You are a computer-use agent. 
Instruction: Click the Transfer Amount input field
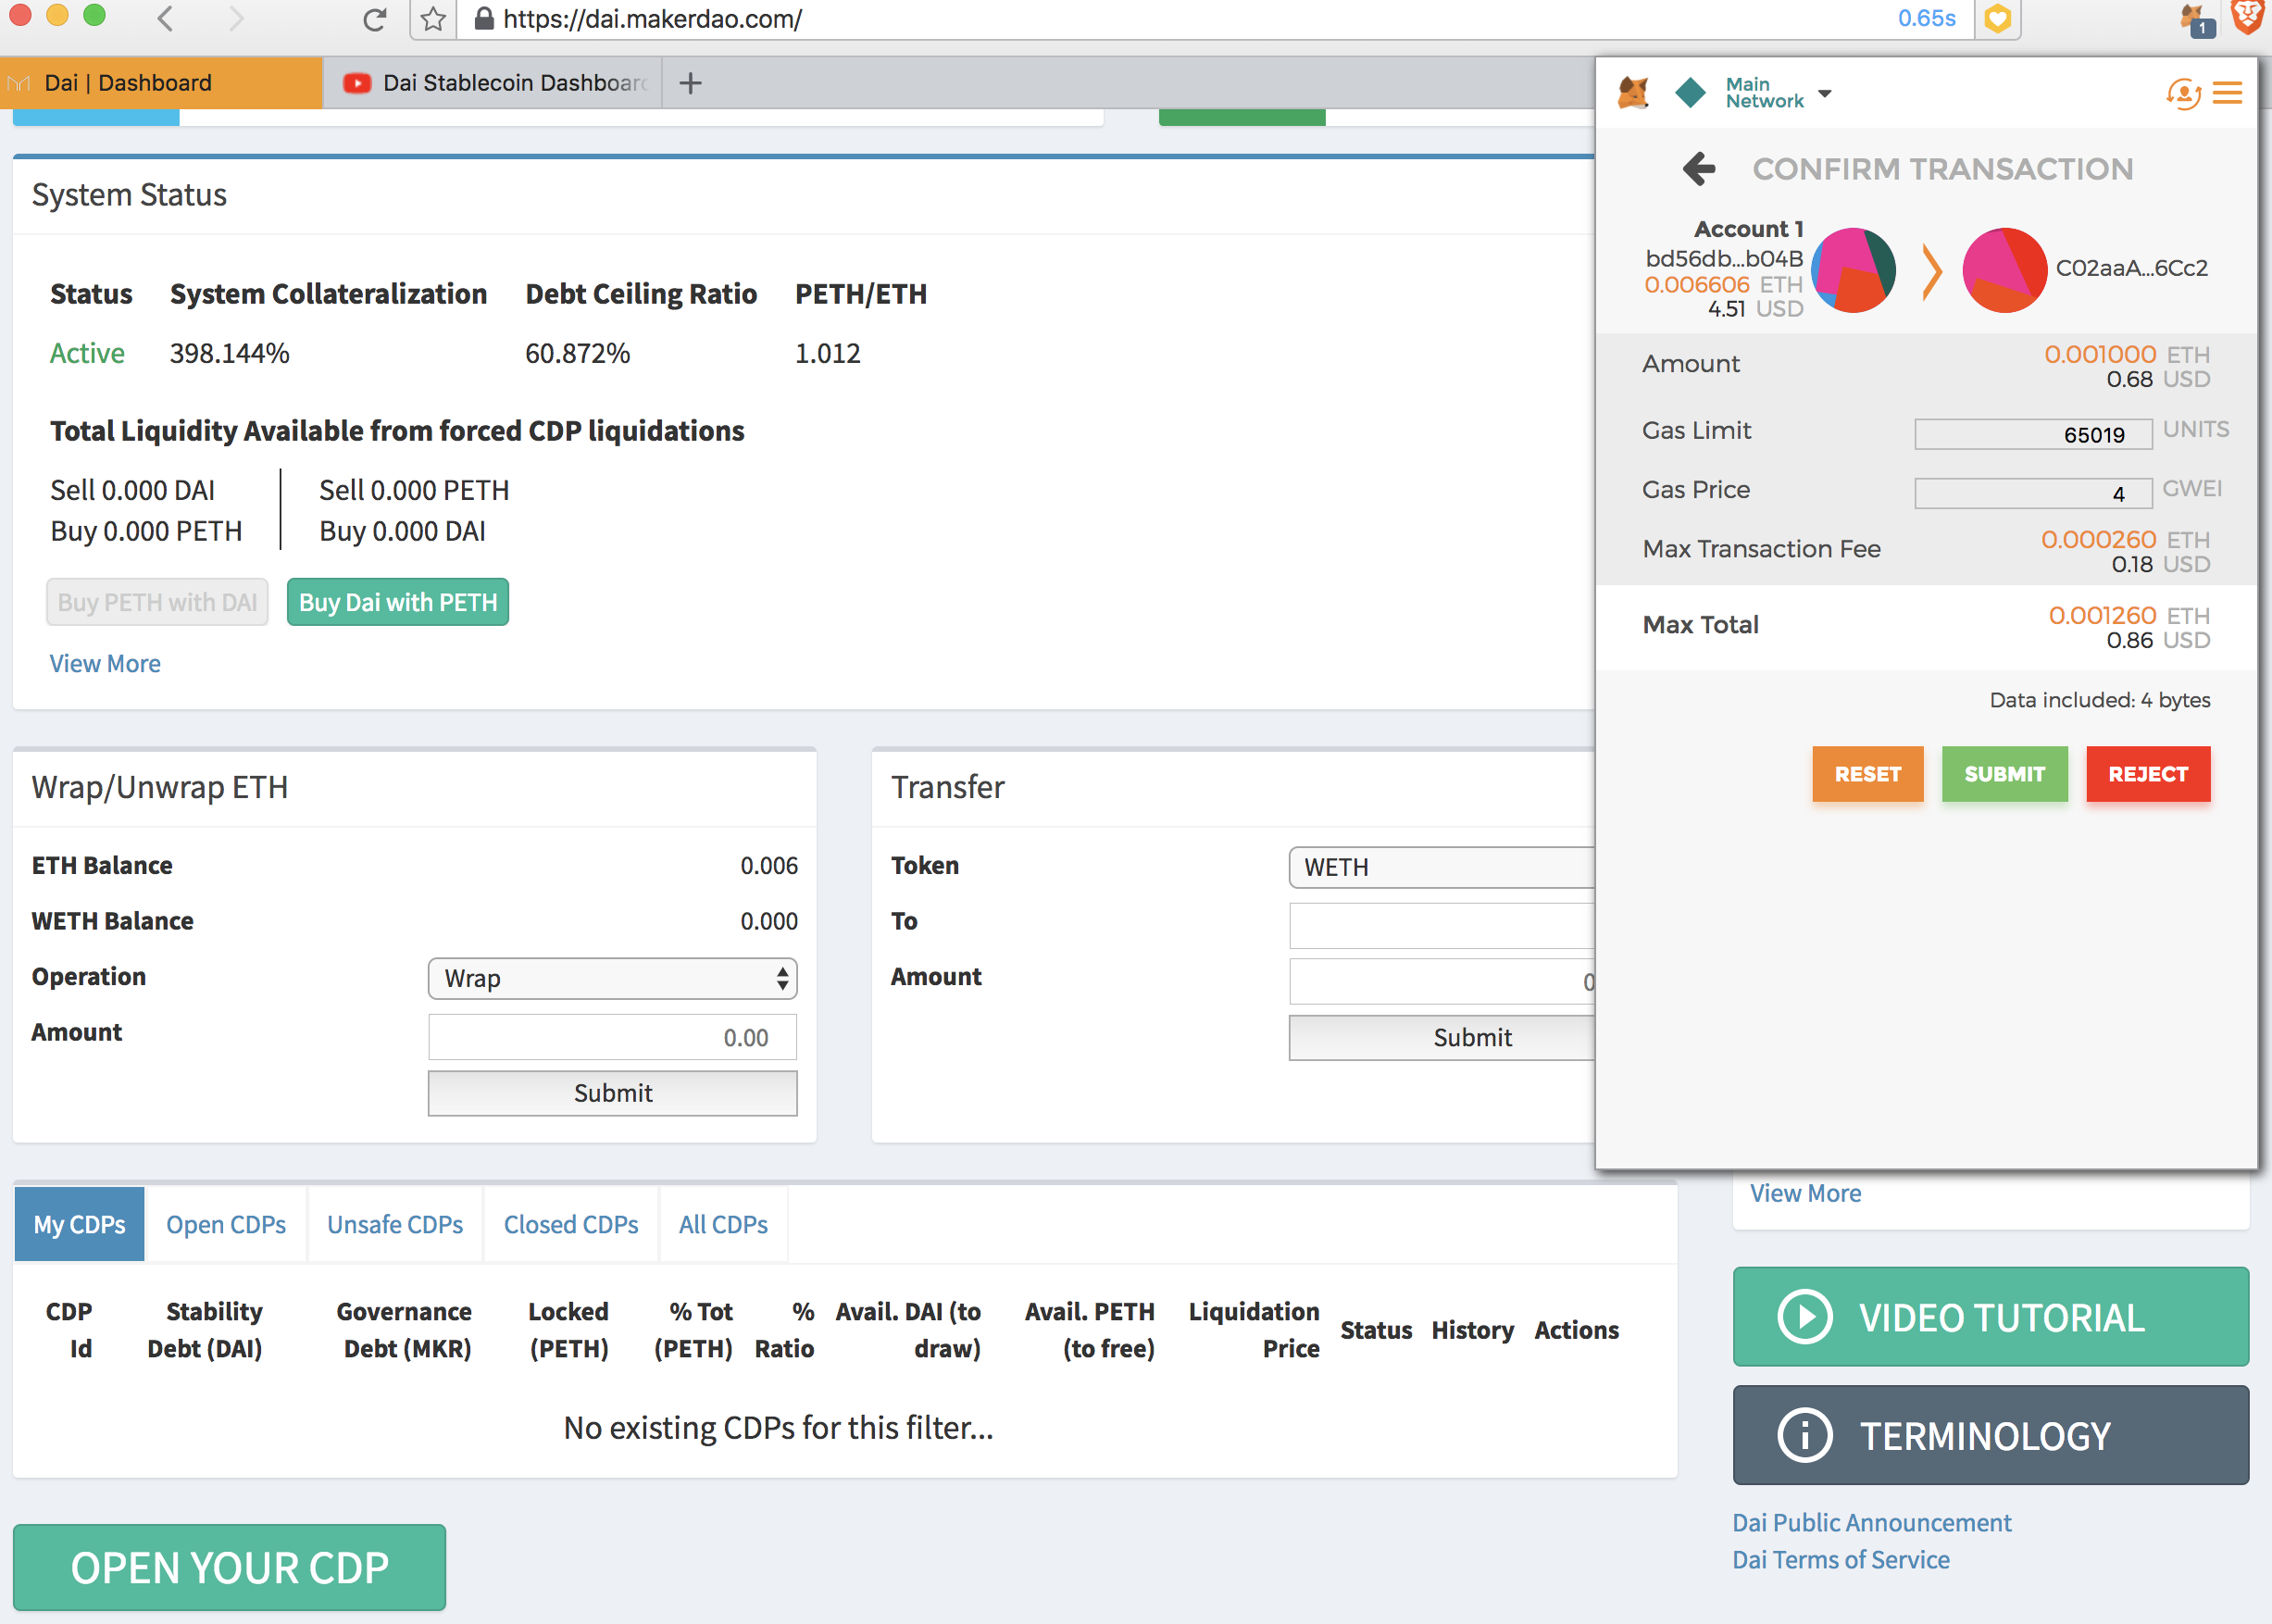[1441, 982]
